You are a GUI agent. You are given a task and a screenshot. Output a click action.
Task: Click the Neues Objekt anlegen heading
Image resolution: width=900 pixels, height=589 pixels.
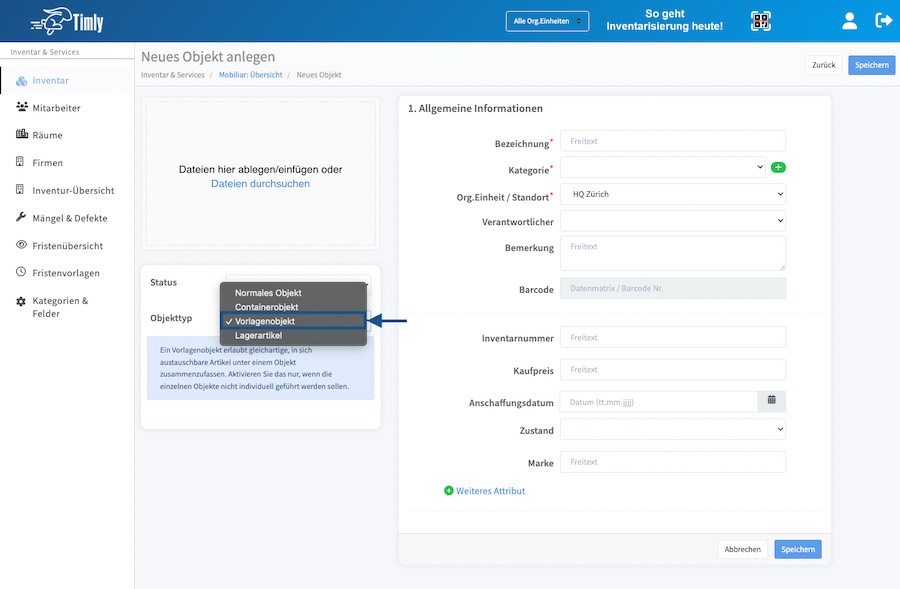(x=208, y=57)
